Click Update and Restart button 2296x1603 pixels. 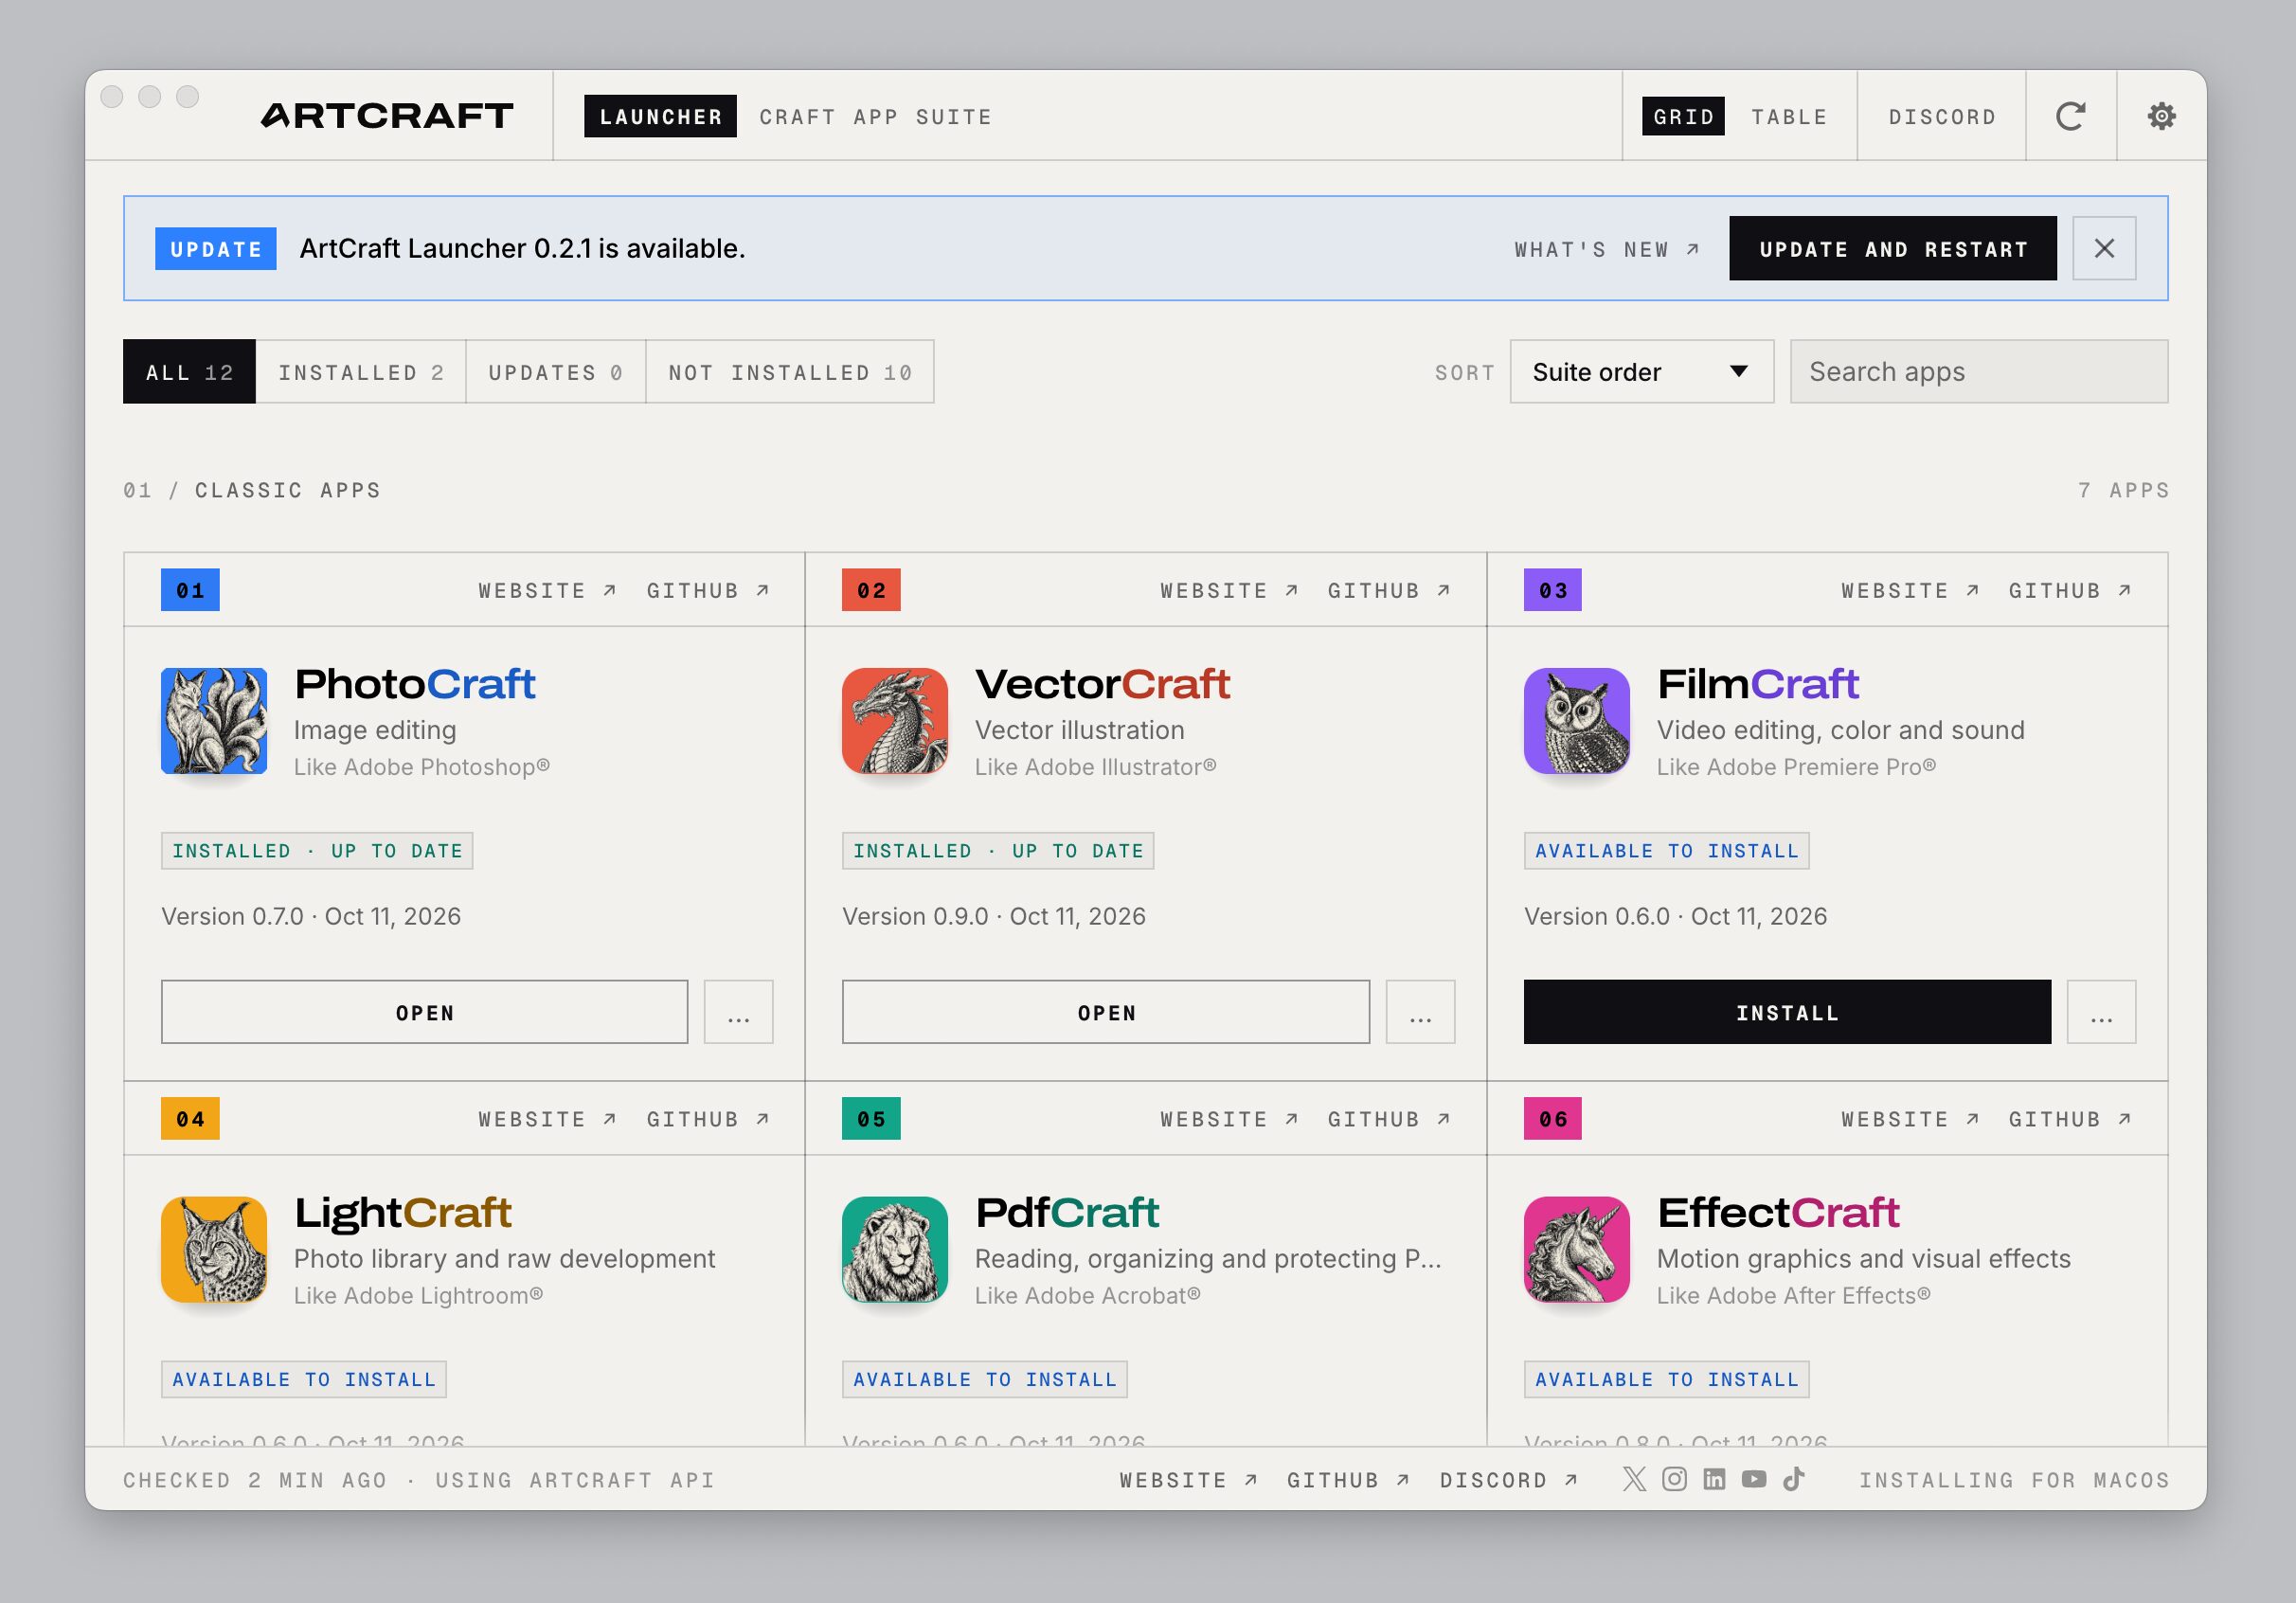click(1893, 248)
